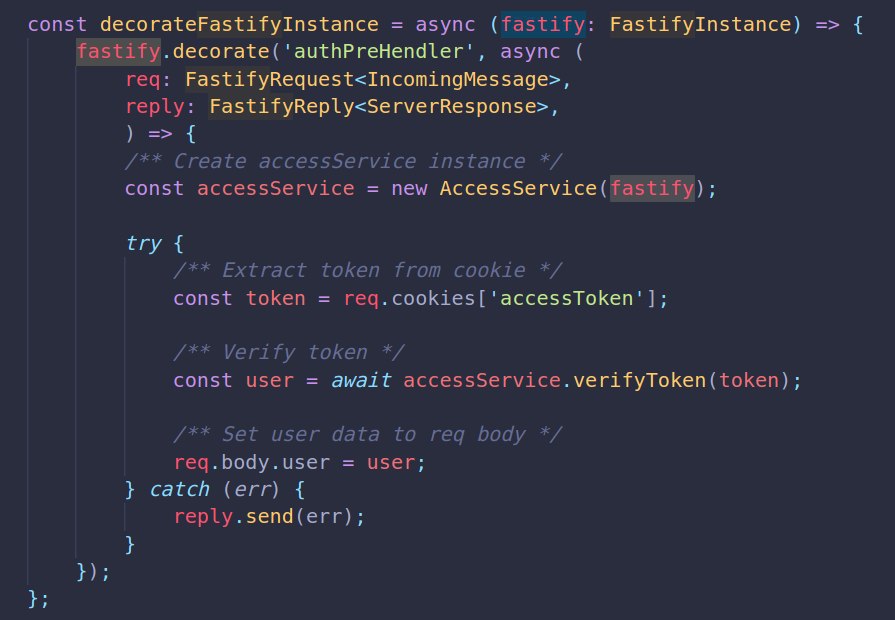The height and width of the screenshot is (620, 895).
Task: Click the IncomingMessage generic type
Action: (x=457, y=79)
